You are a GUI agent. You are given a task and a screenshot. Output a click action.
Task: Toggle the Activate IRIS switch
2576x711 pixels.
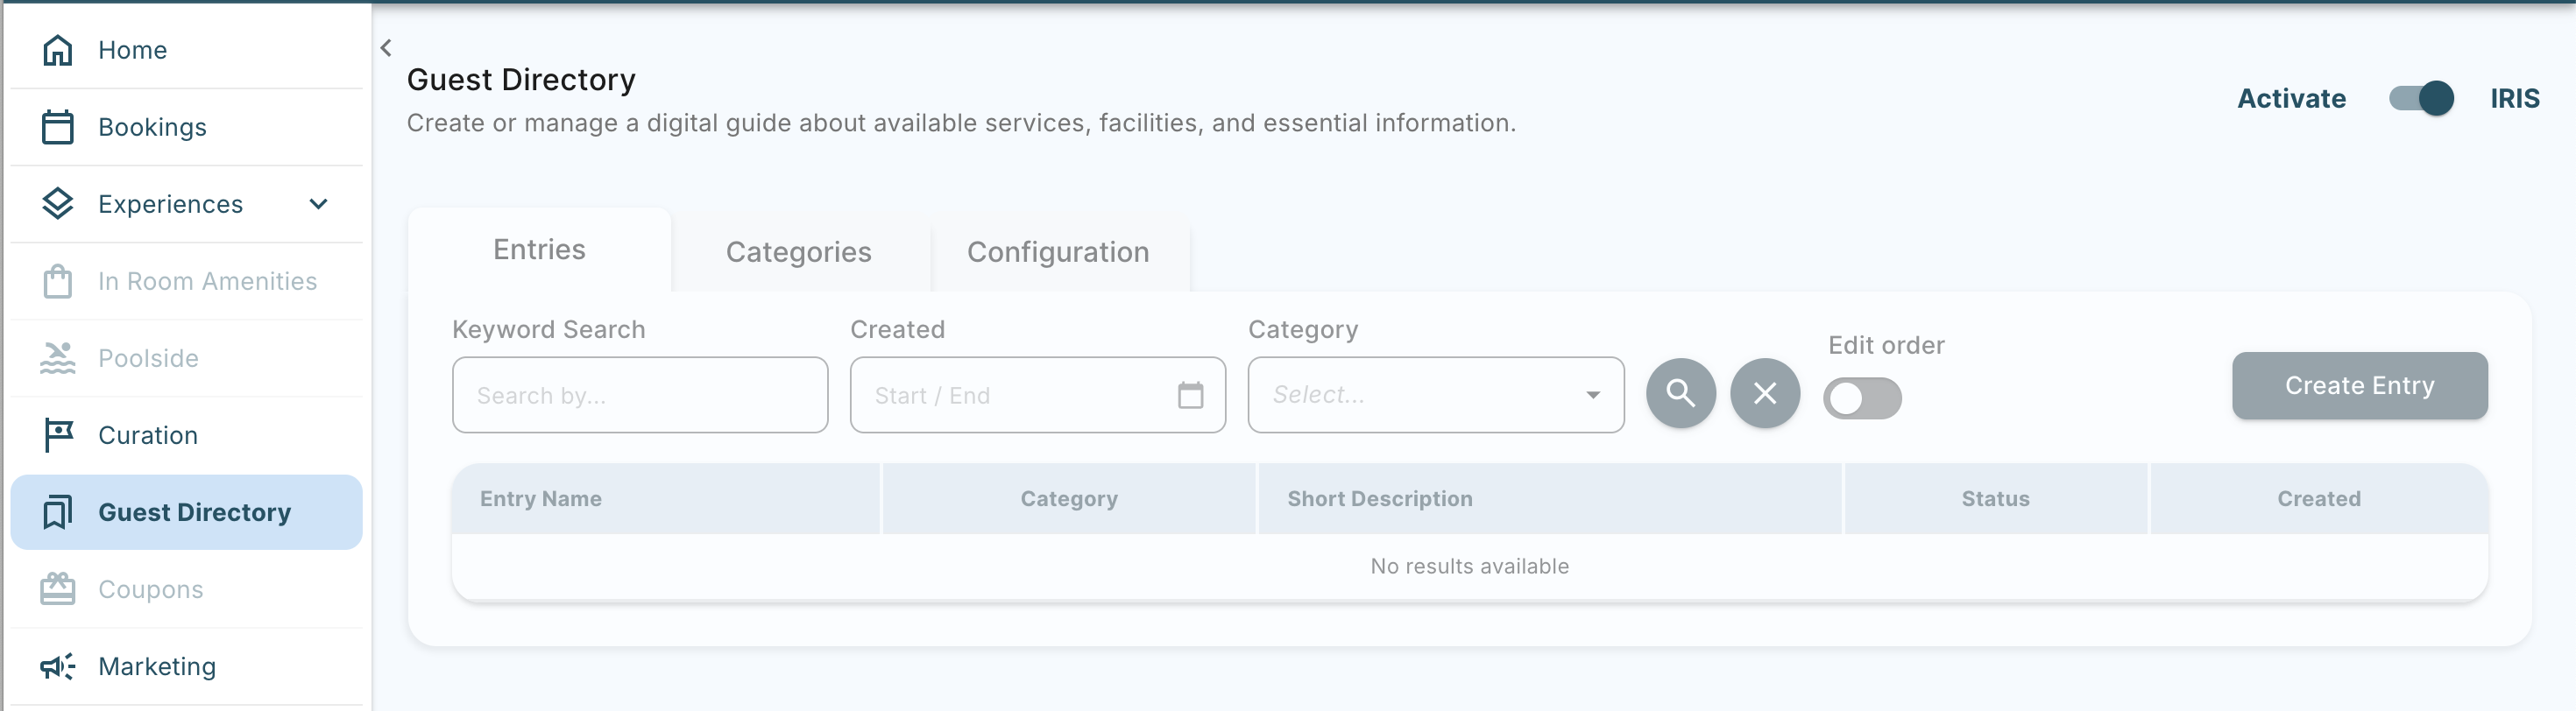pos(2420,98)
